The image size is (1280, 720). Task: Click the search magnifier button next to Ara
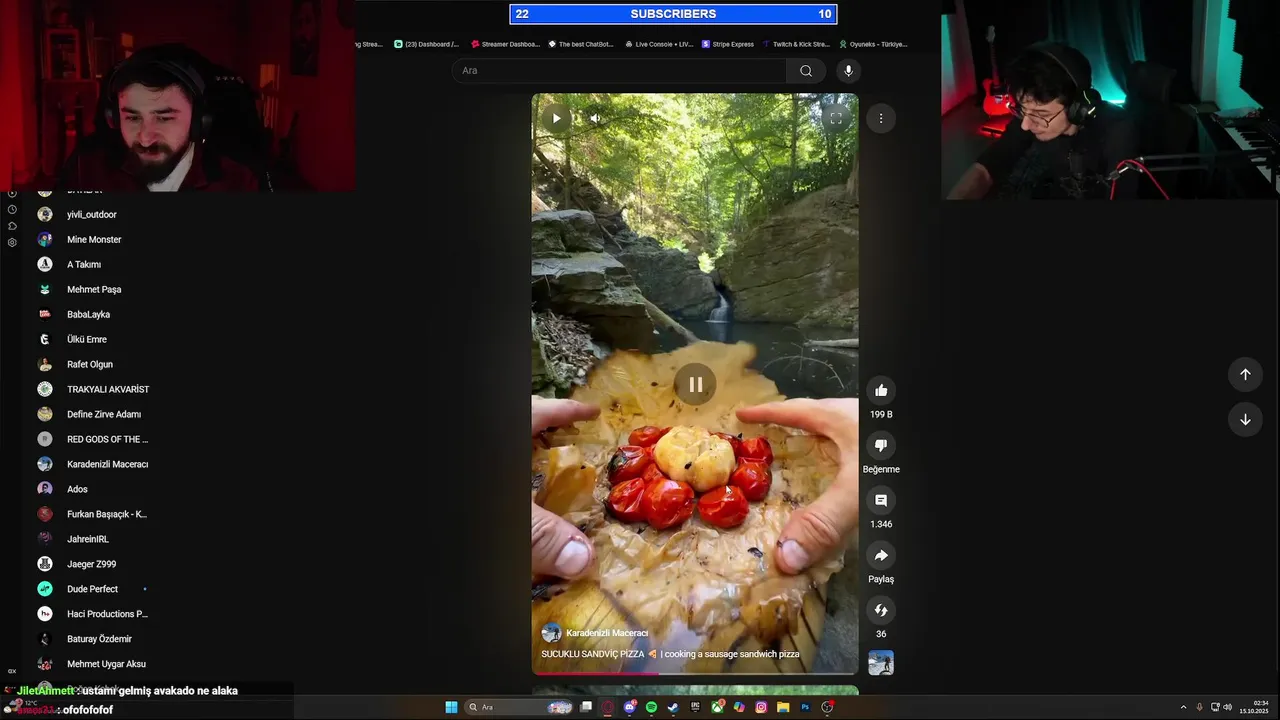pyautogui.click(x=806, y=71)
